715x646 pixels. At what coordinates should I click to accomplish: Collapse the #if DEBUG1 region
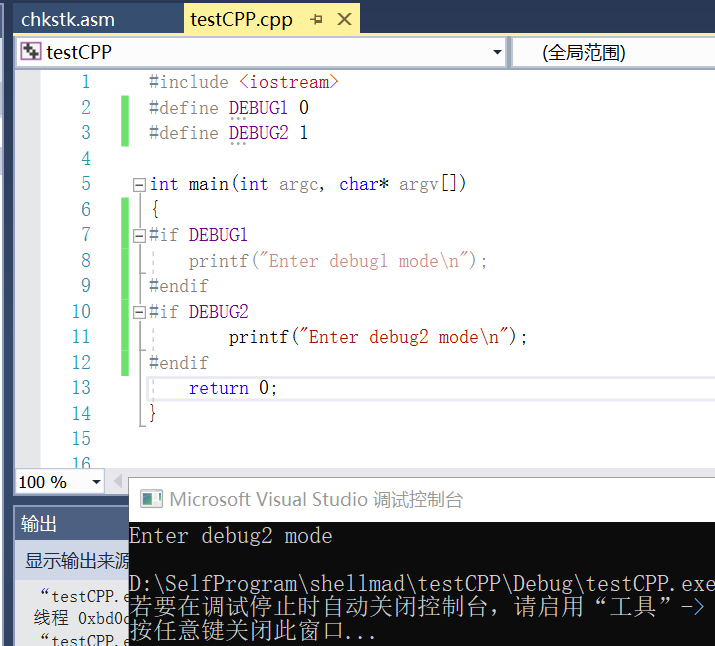click(x=139, y=236)
